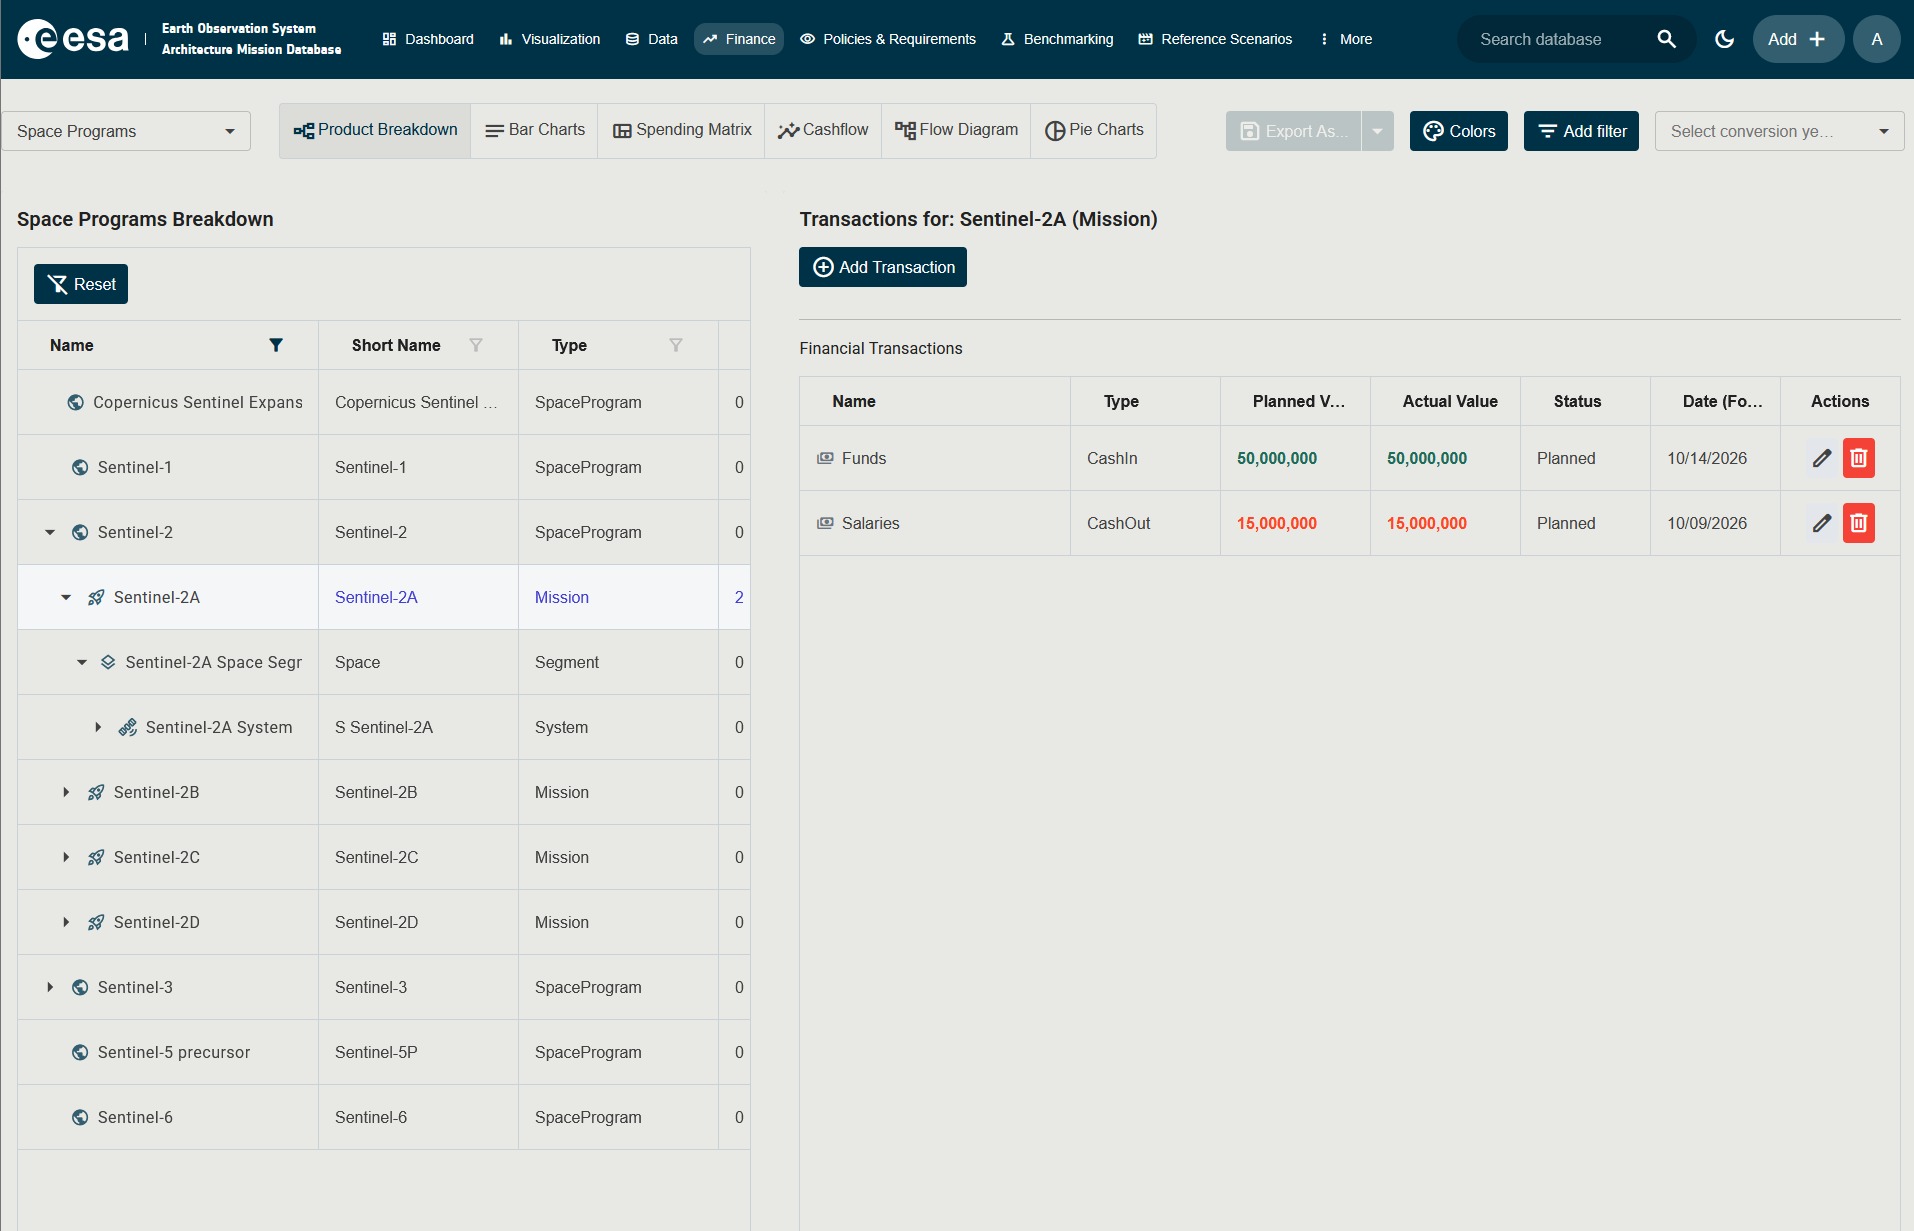
Task: Open the Benchmarking menu
Action: click(1057, 39)
